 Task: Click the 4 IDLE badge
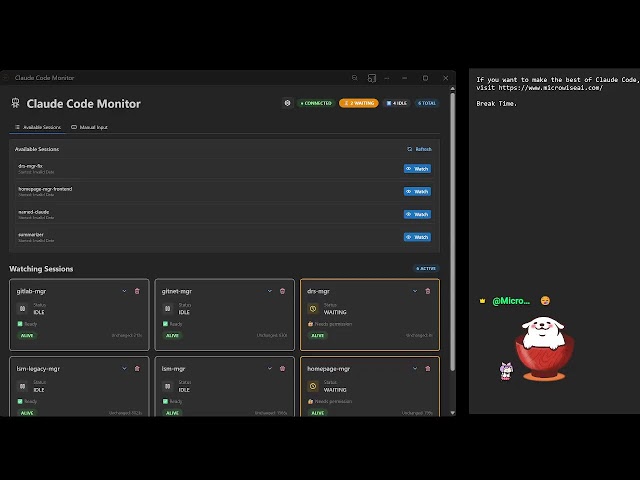pyautogui.click(x=397, y=103)
